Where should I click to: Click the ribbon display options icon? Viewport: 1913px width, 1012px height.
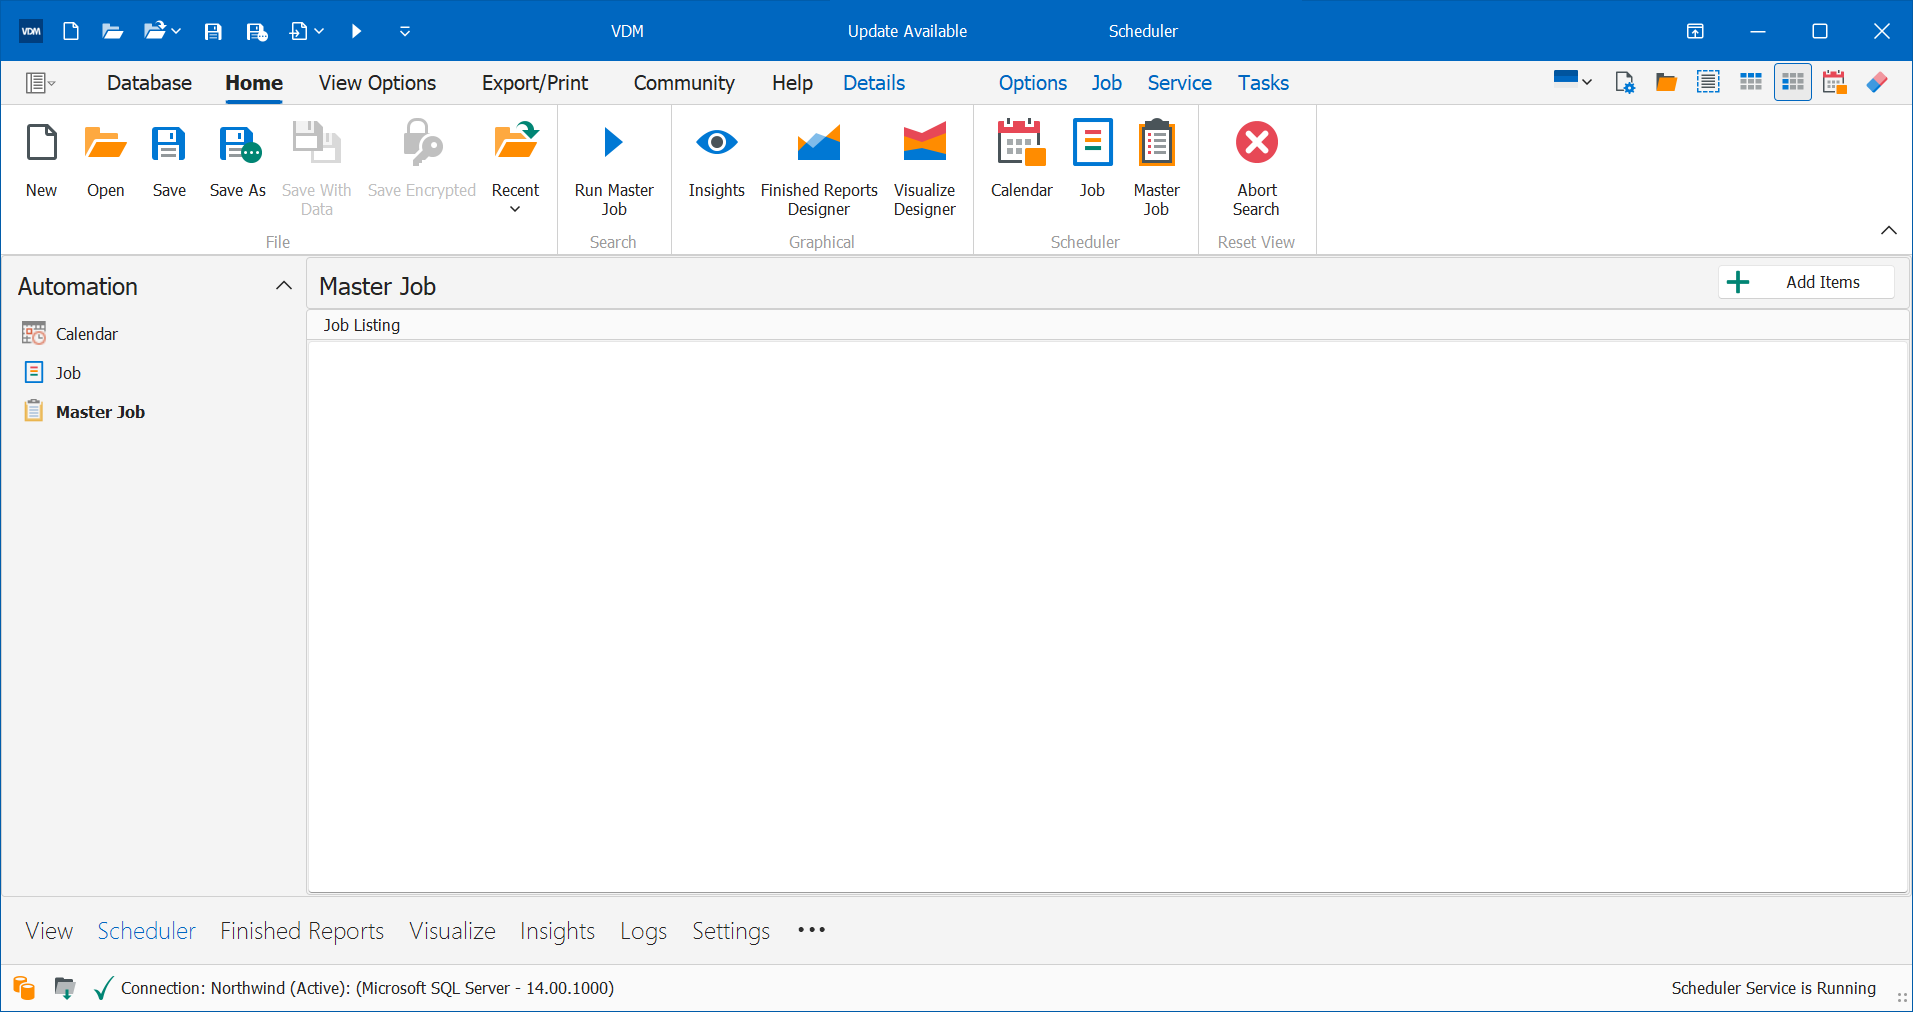tap(1695, 31)
